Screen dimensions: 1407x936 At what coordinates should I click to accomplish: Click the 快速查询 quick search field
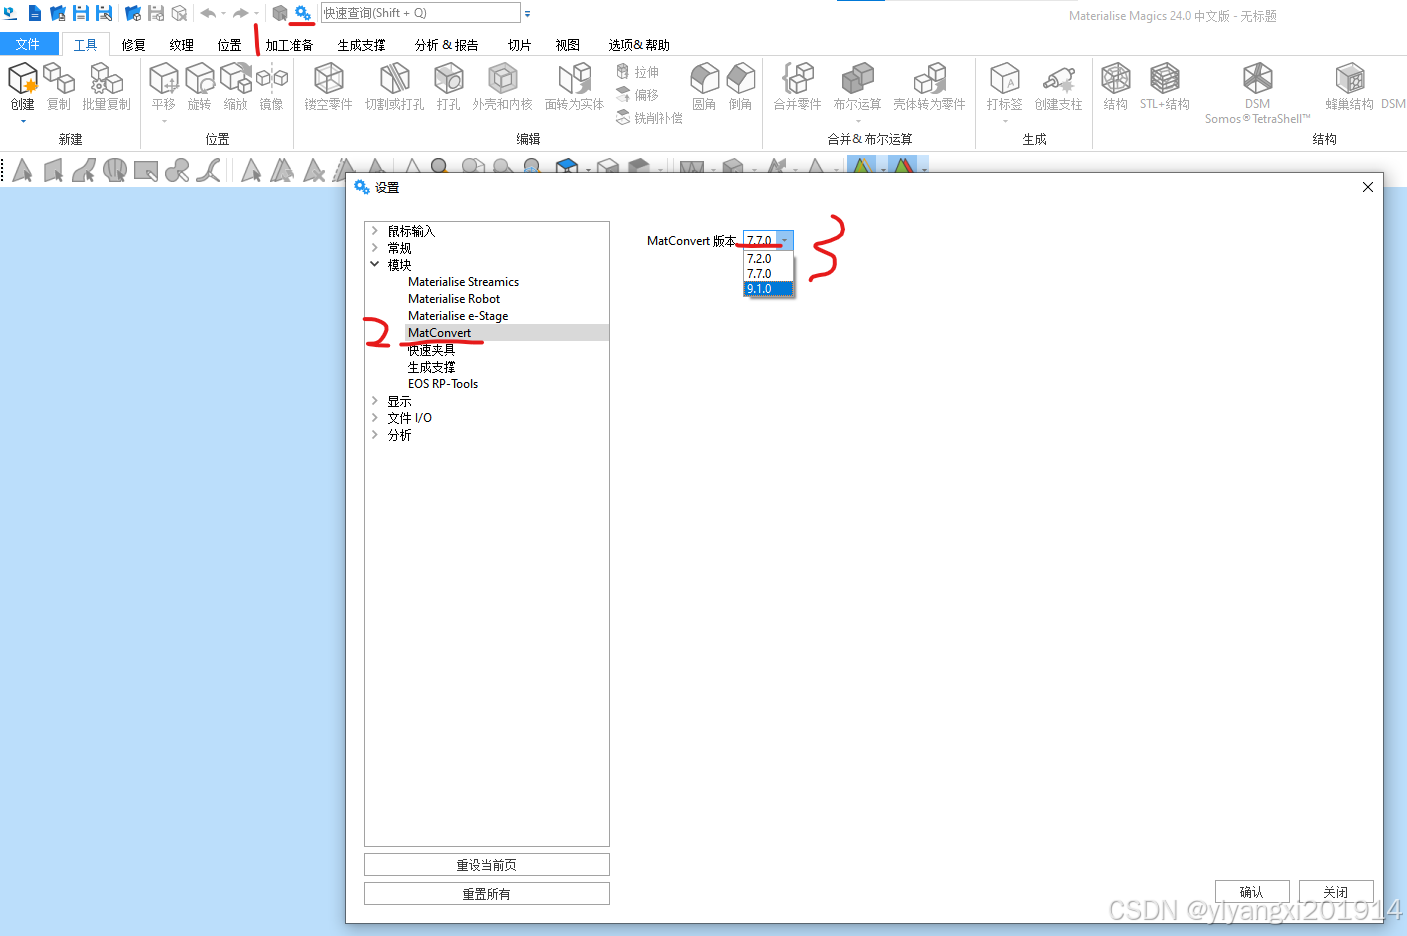coord(420,13)
